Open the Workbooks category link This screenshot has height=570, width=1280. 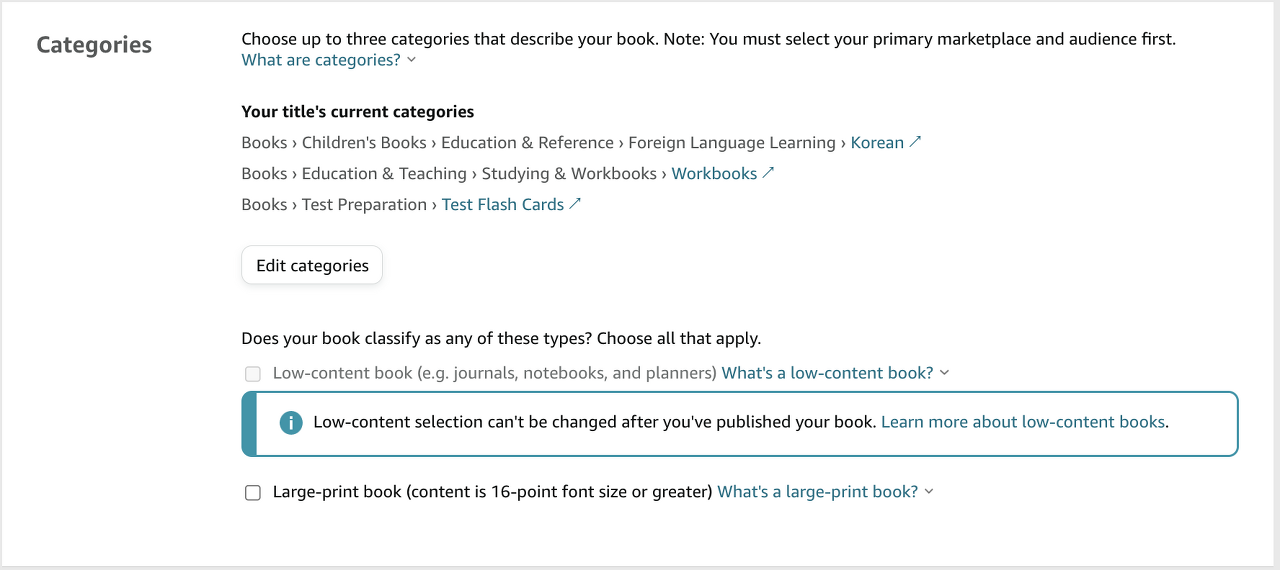tap(714, 174)
